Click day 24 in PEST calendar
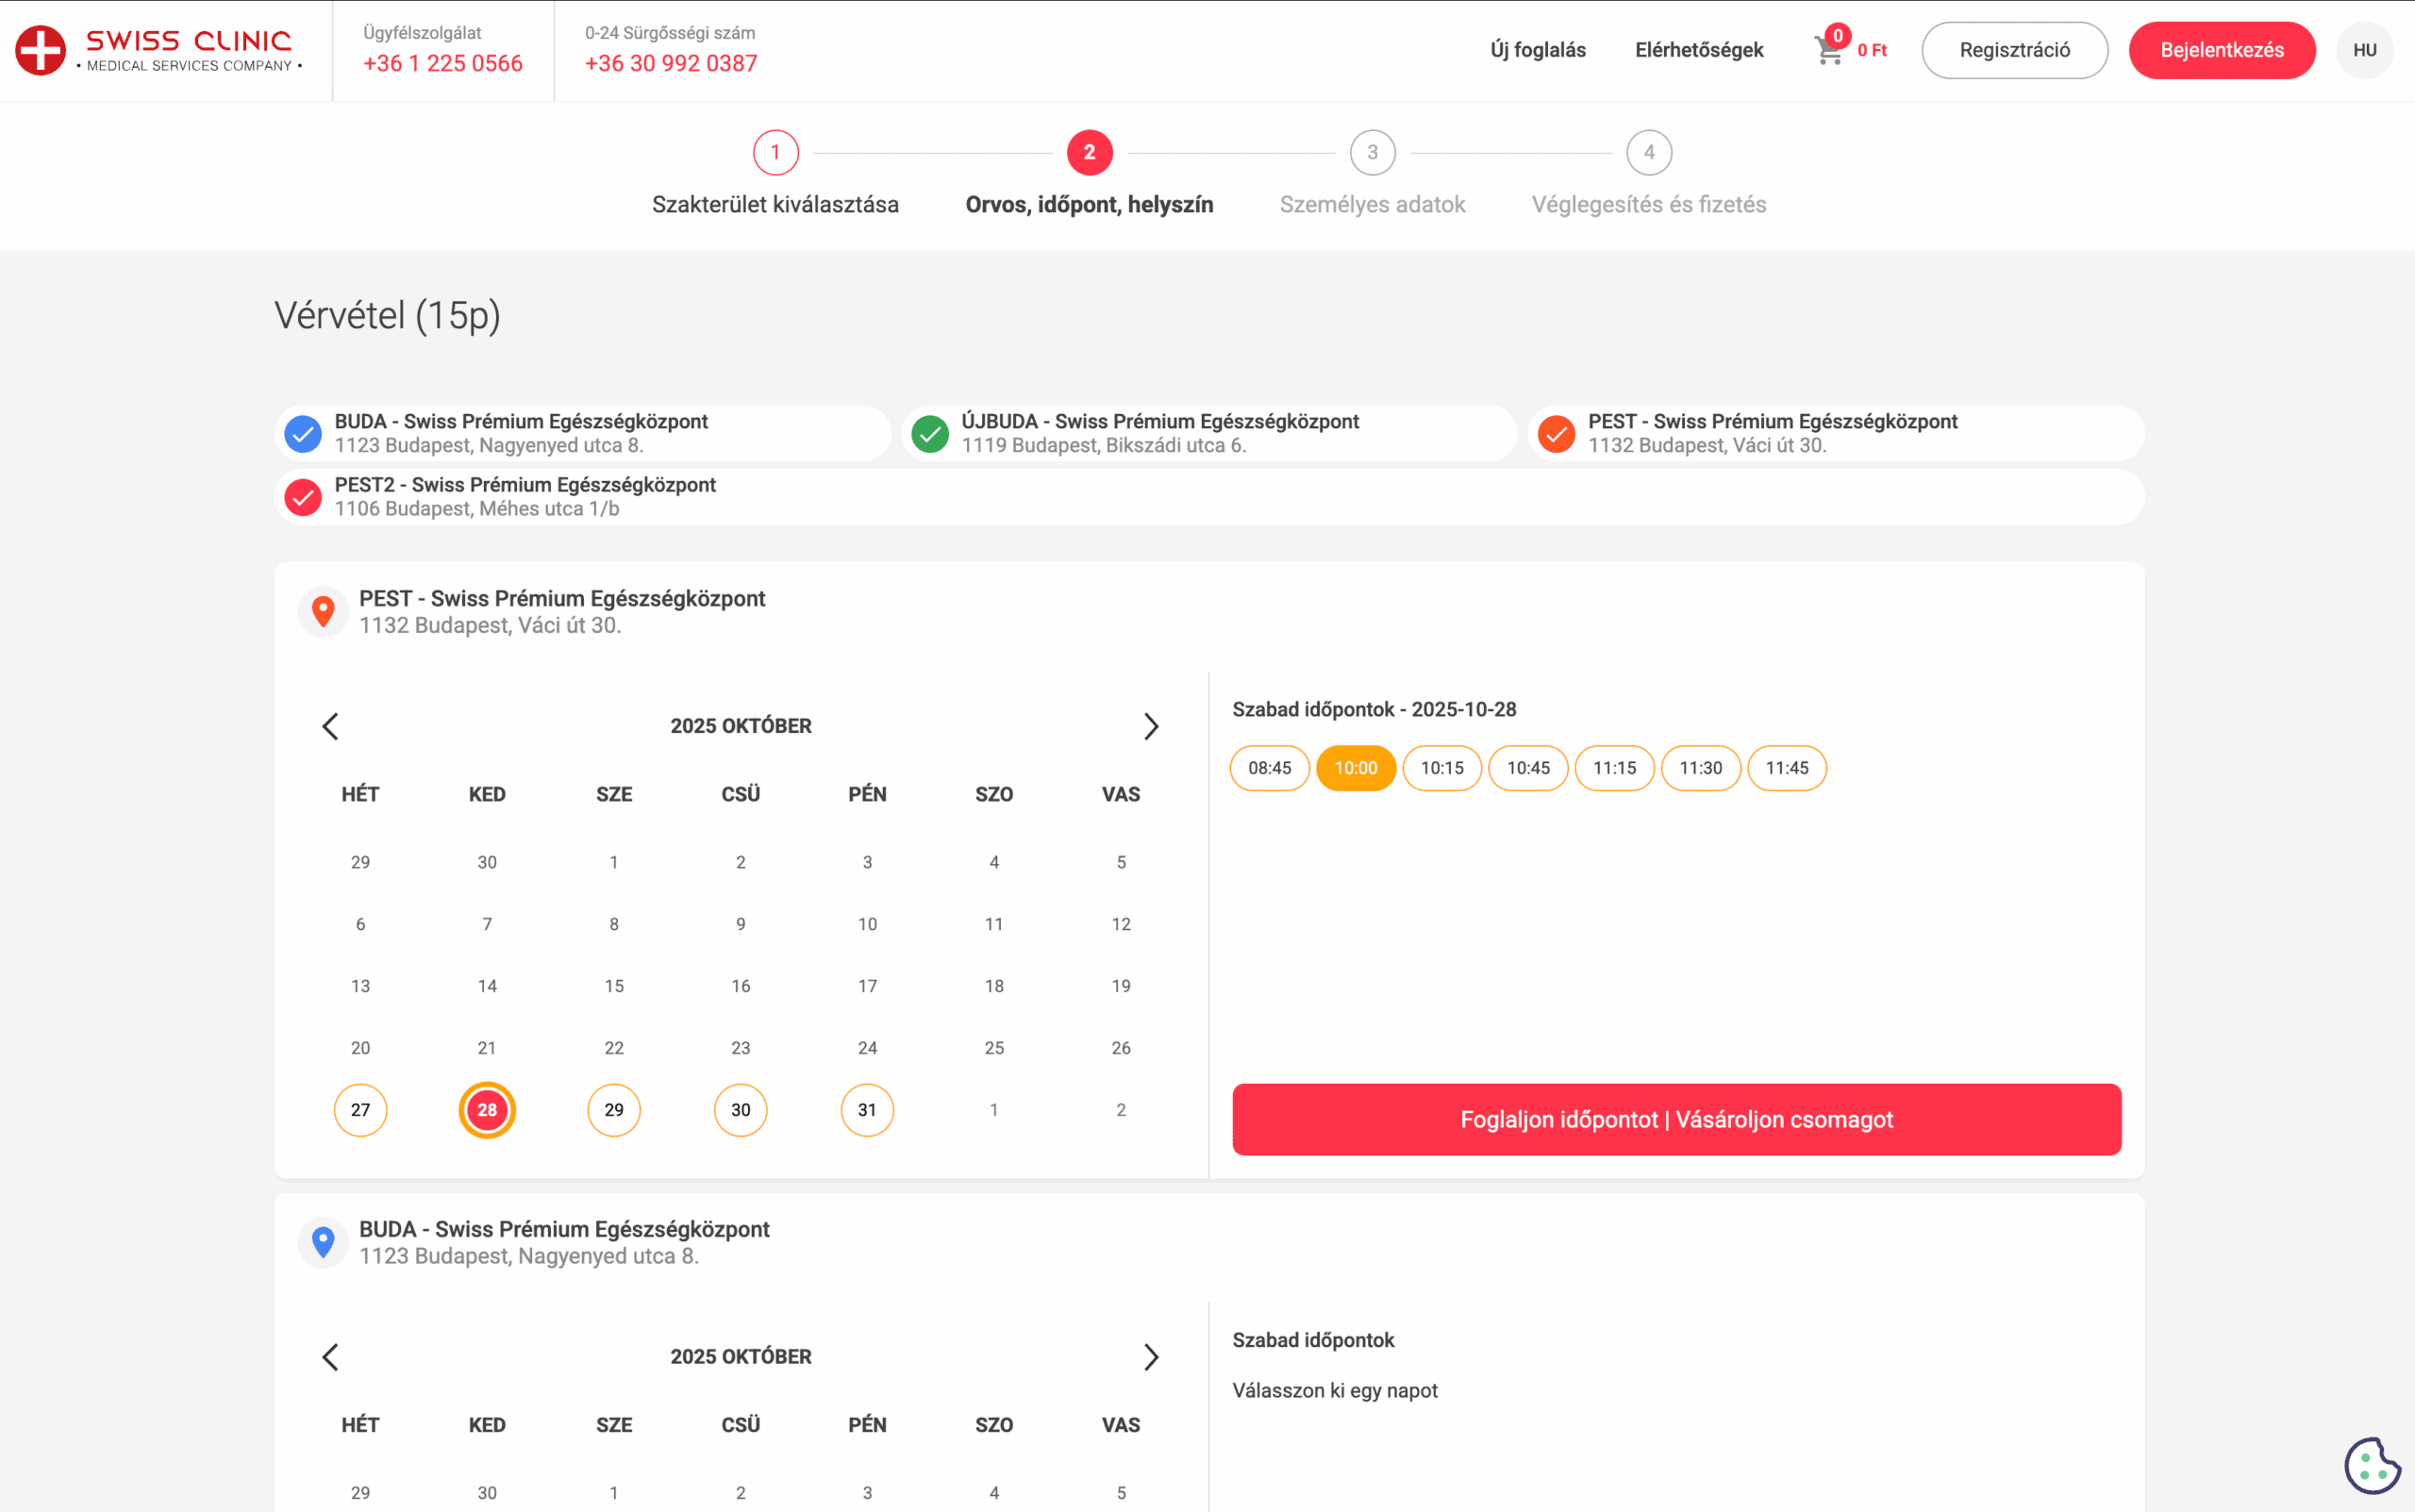2415x1512 pixels. [867, 1048]
